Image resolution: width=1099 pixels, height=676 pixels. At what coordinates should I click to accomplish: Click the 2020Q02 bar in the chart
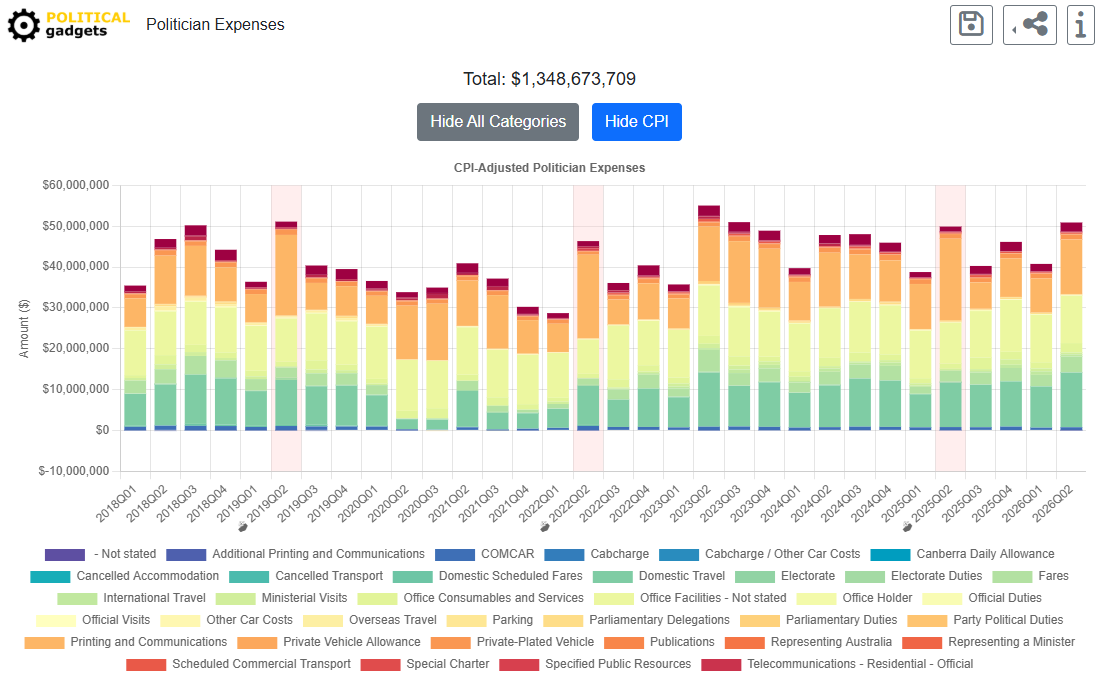[407, 361]
